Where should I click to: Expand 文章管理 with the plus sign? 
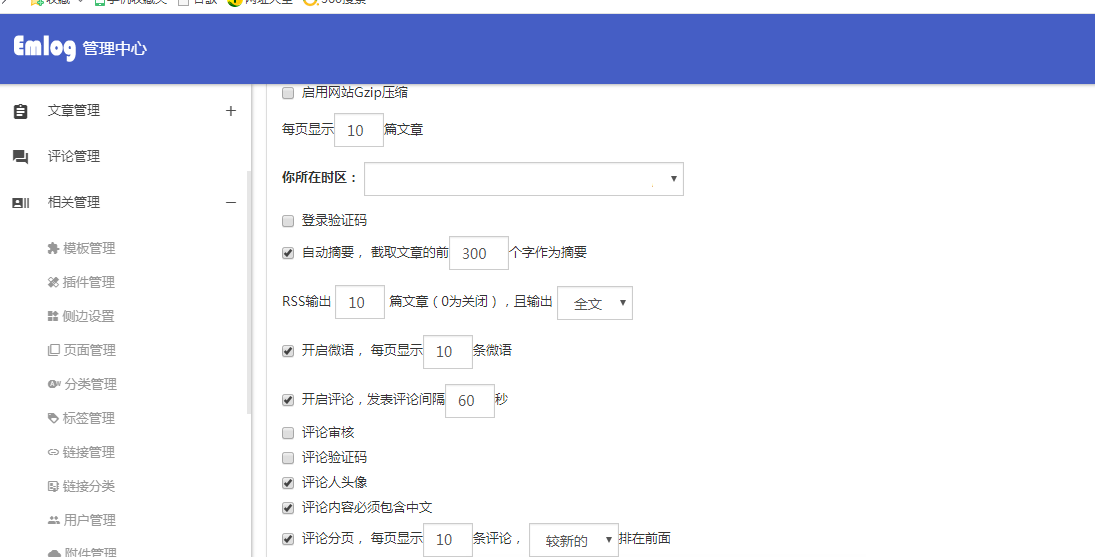pos(231,111)
